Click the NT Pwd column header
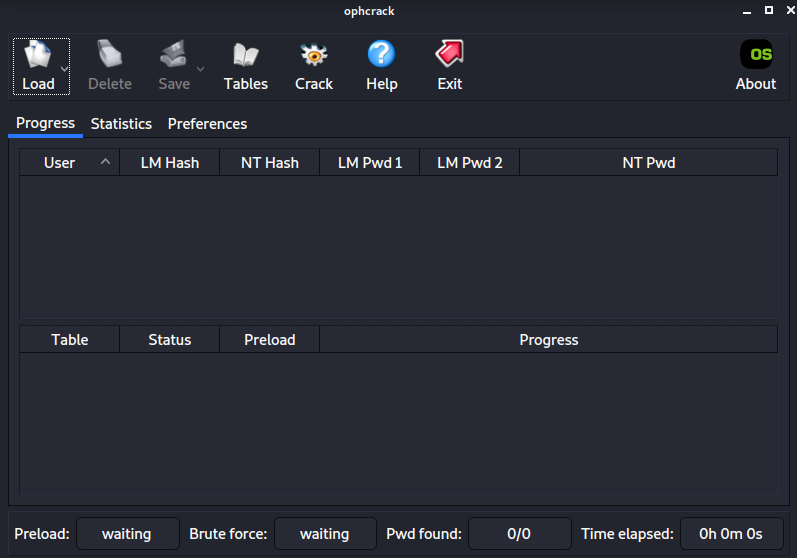This screenshot has width=797, height=558. [648, 163]
